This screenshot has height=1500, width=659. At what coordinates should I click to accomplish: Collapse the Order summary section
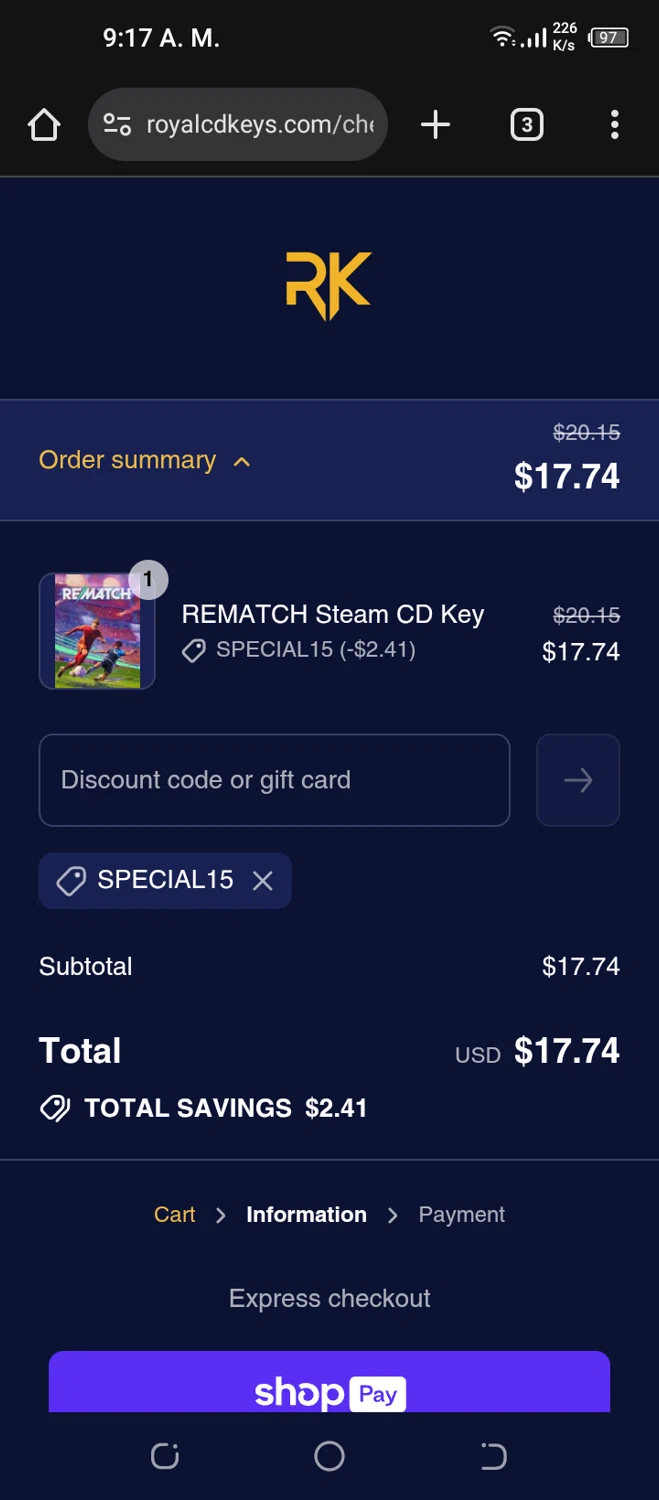pos(128,460)
